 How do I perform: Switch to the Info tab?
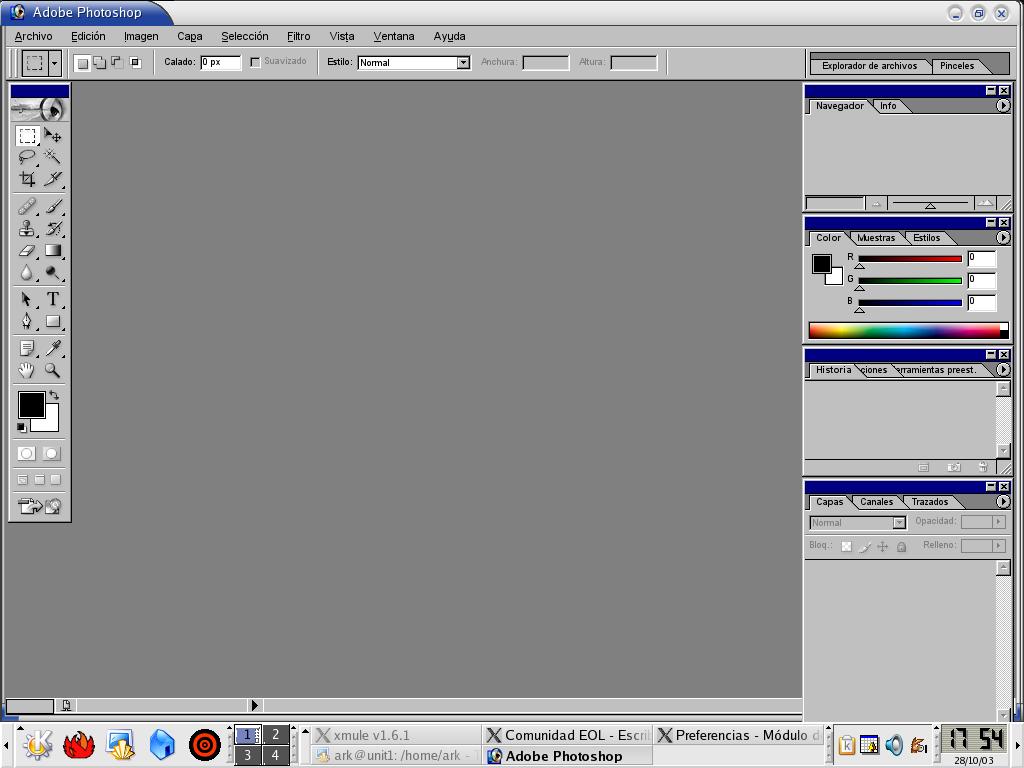pos(888,106)
